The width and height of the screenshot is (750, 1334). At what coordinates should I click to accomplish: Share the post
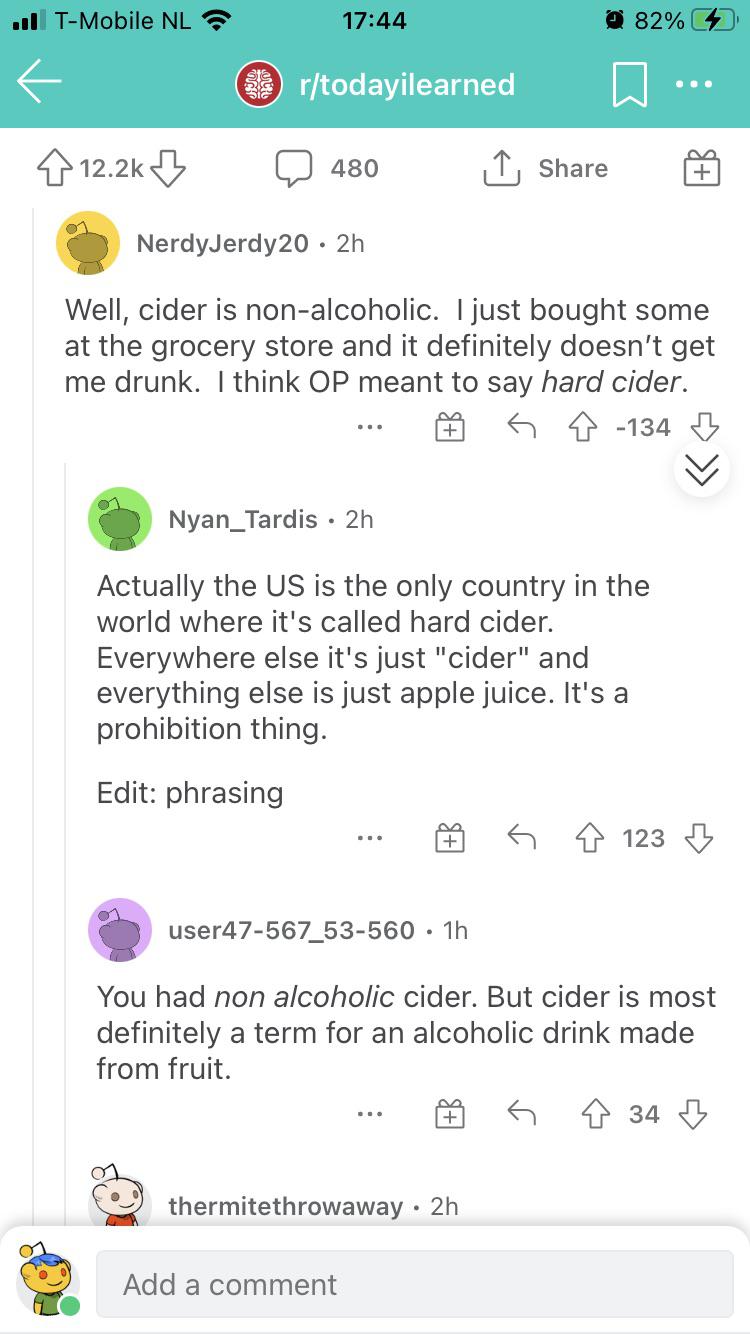(x=546, y=169)
